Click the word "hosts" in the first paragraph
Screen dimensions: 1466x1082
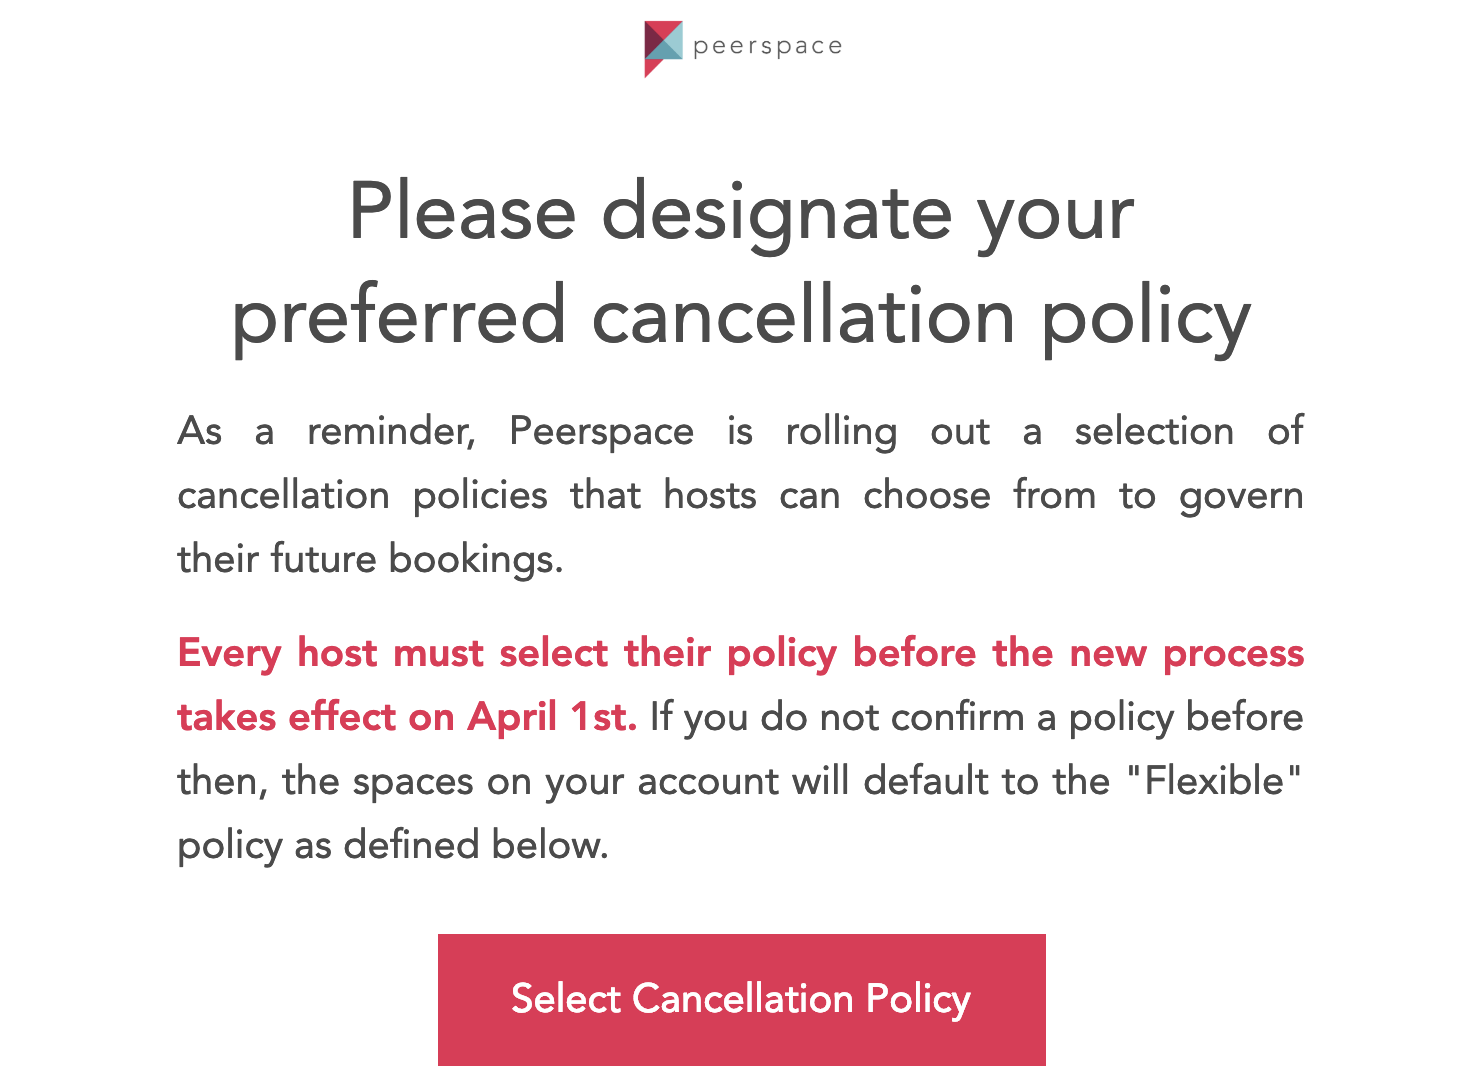coord(710,496)
